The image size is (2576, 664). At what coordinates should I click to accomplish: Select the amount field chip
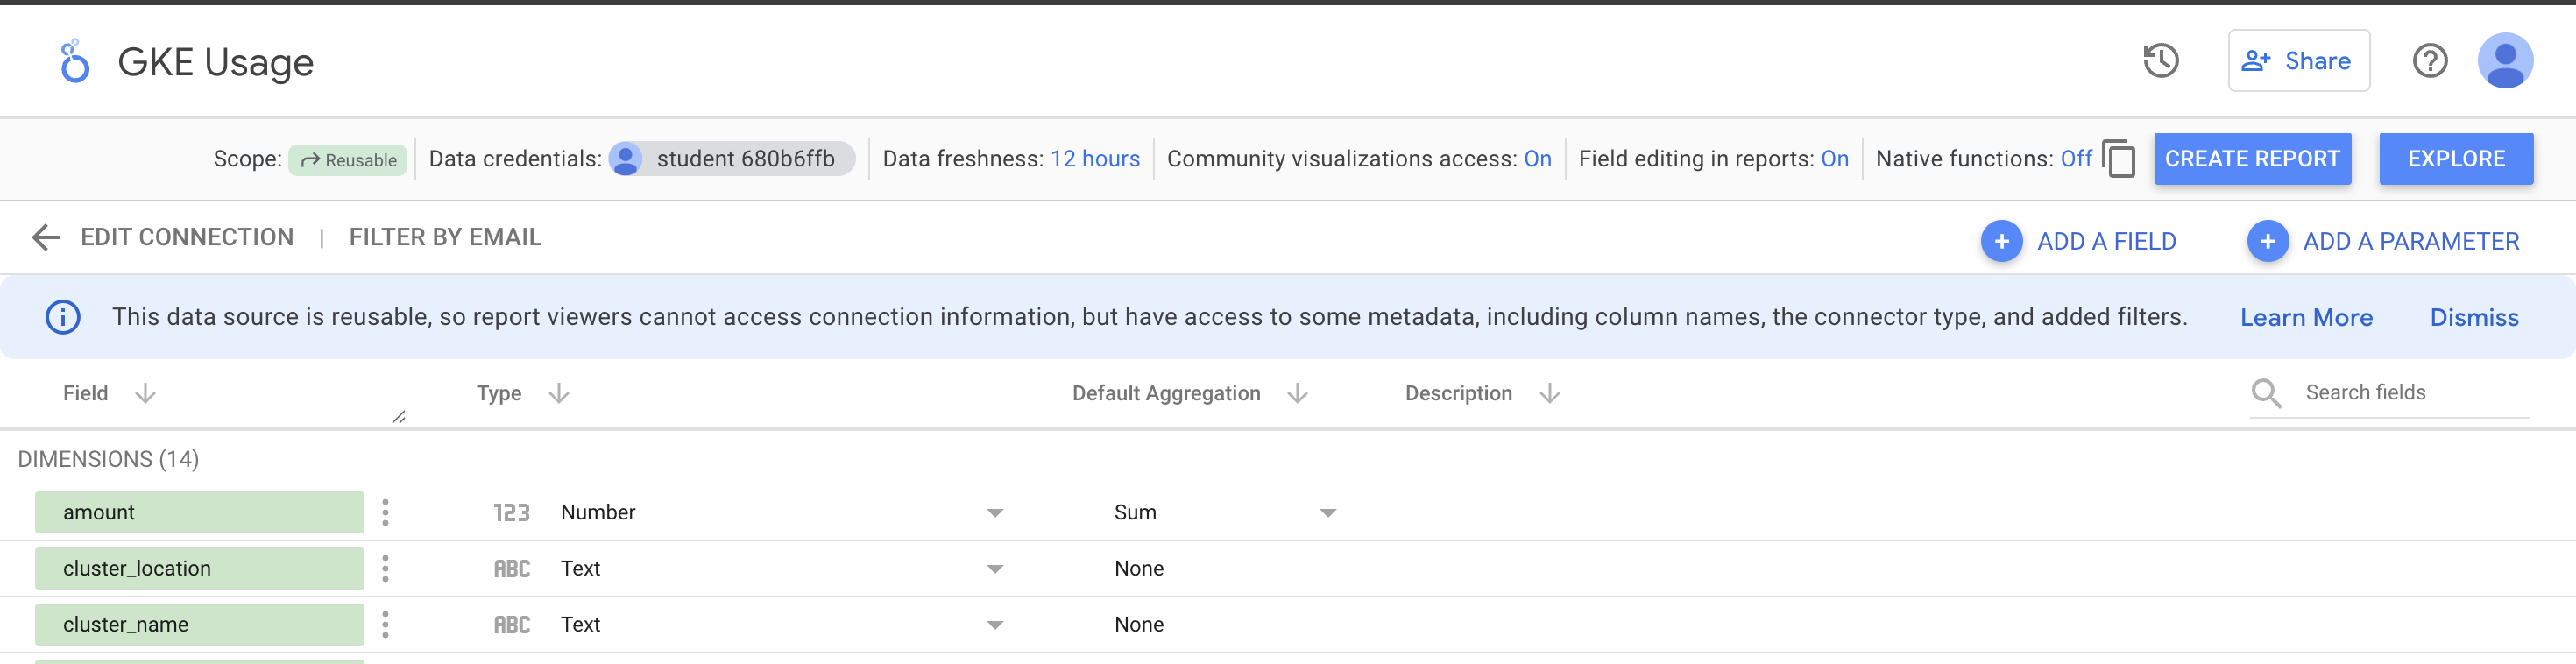pos(199,512)
